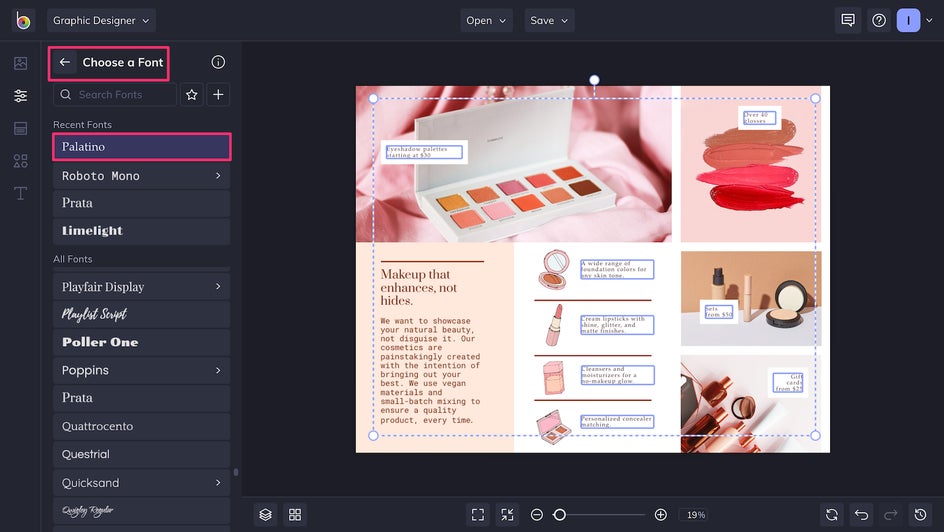
Task: Click the rotation handle above the selection
Action: click(594, 80)
